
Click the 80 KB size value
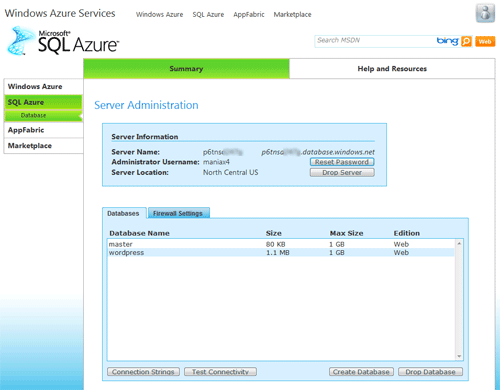point(276,244)
